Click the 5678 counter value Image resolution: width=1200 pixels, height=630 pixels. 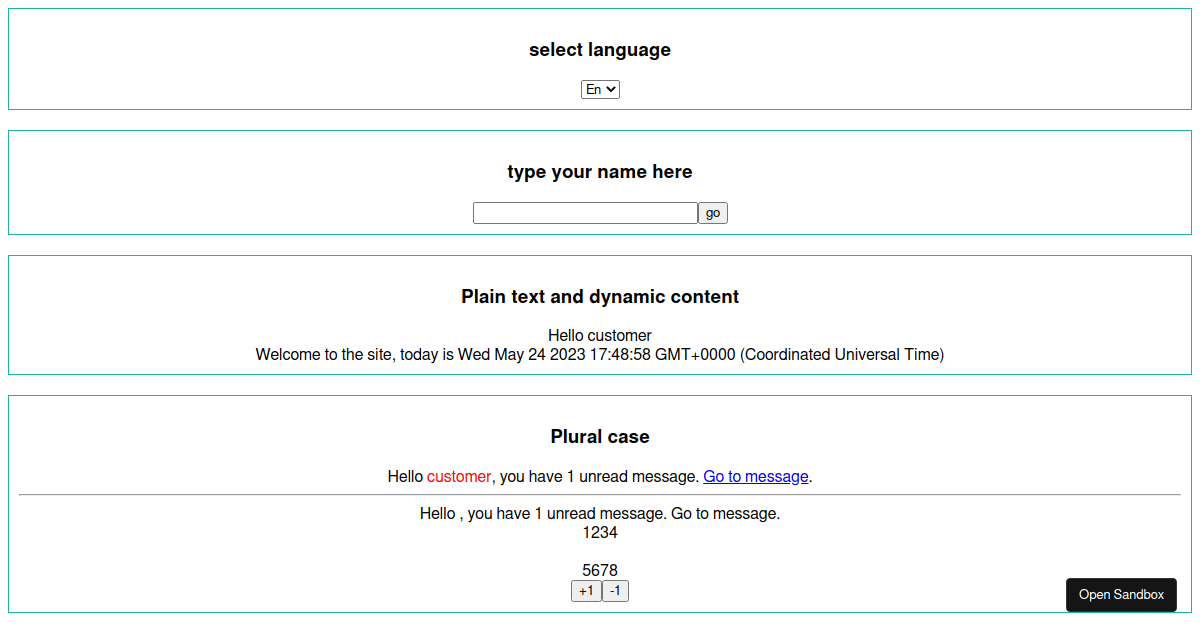tap(600, 570)
